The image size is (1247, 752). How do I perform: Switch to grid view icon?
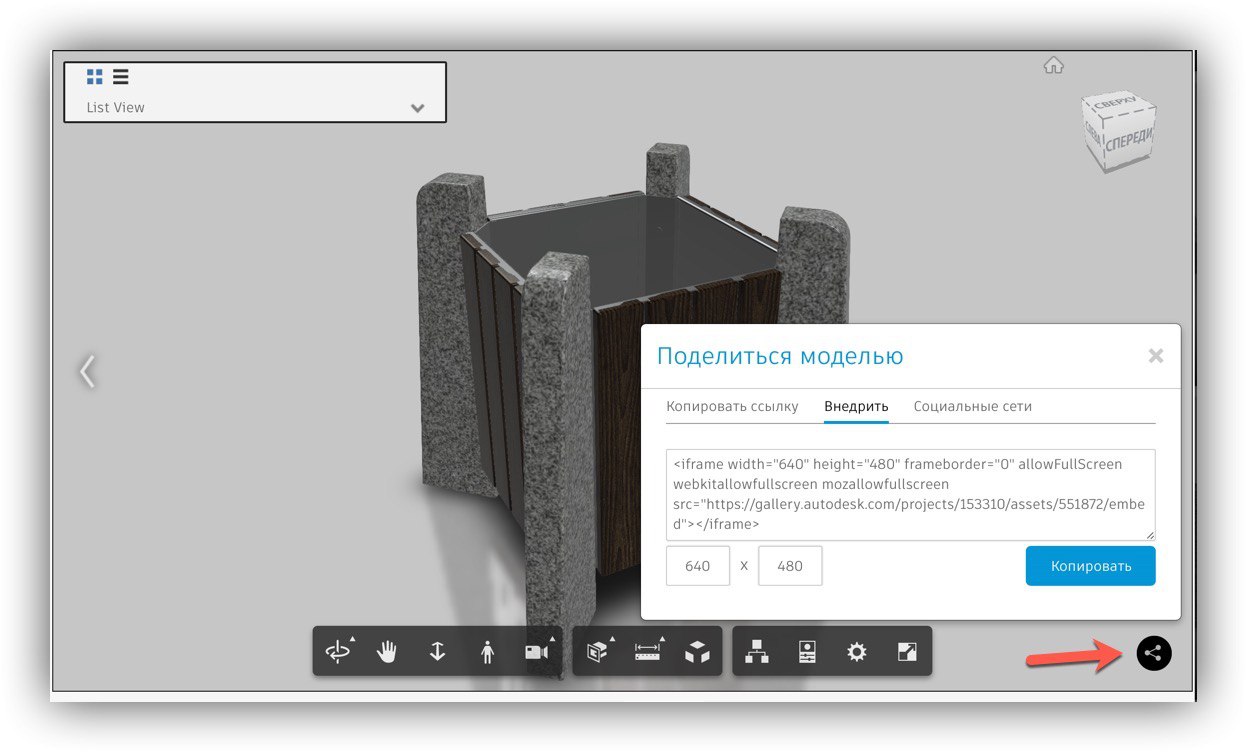[x=95, y=76]
